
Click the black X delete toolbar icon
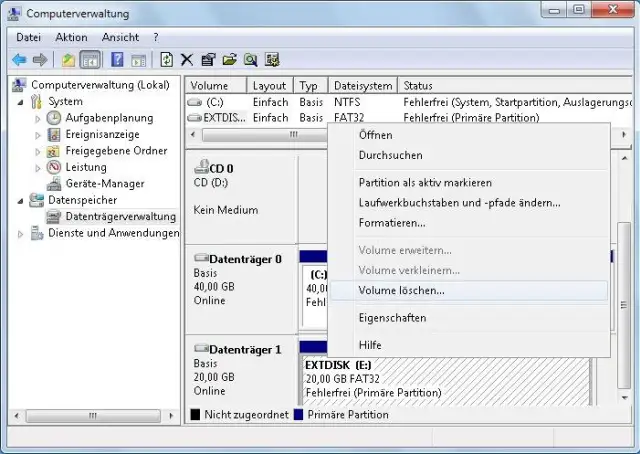[187, 60]
